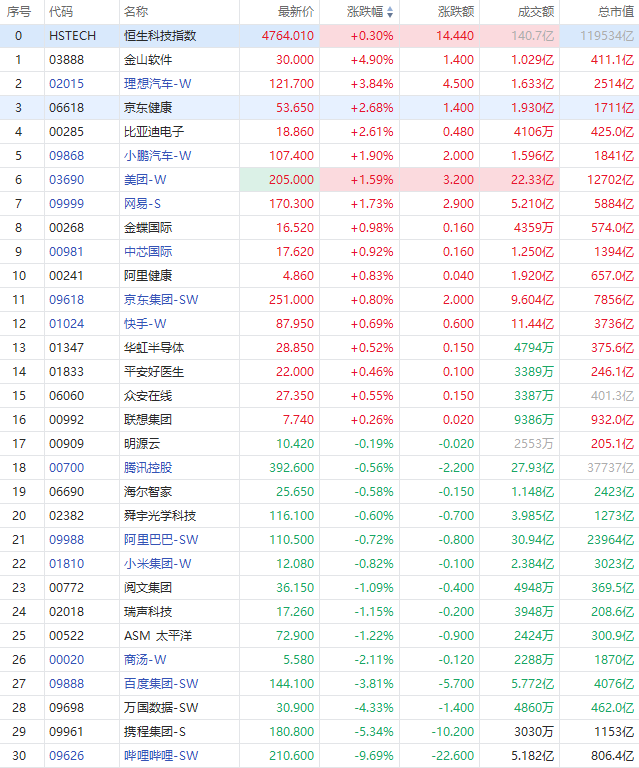The width and height of the screenshot is (639, 768).
Task: Select the 恒生科技指数 index row name
Action: pyautogui.click(x=160, y=36)
